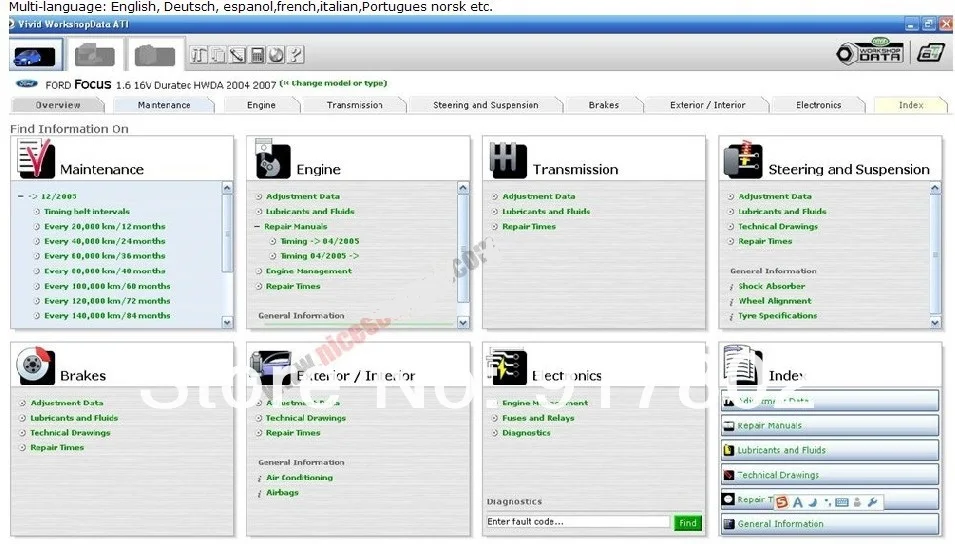Click the Ford oval logo
The image size is (955, 544).
27,83
